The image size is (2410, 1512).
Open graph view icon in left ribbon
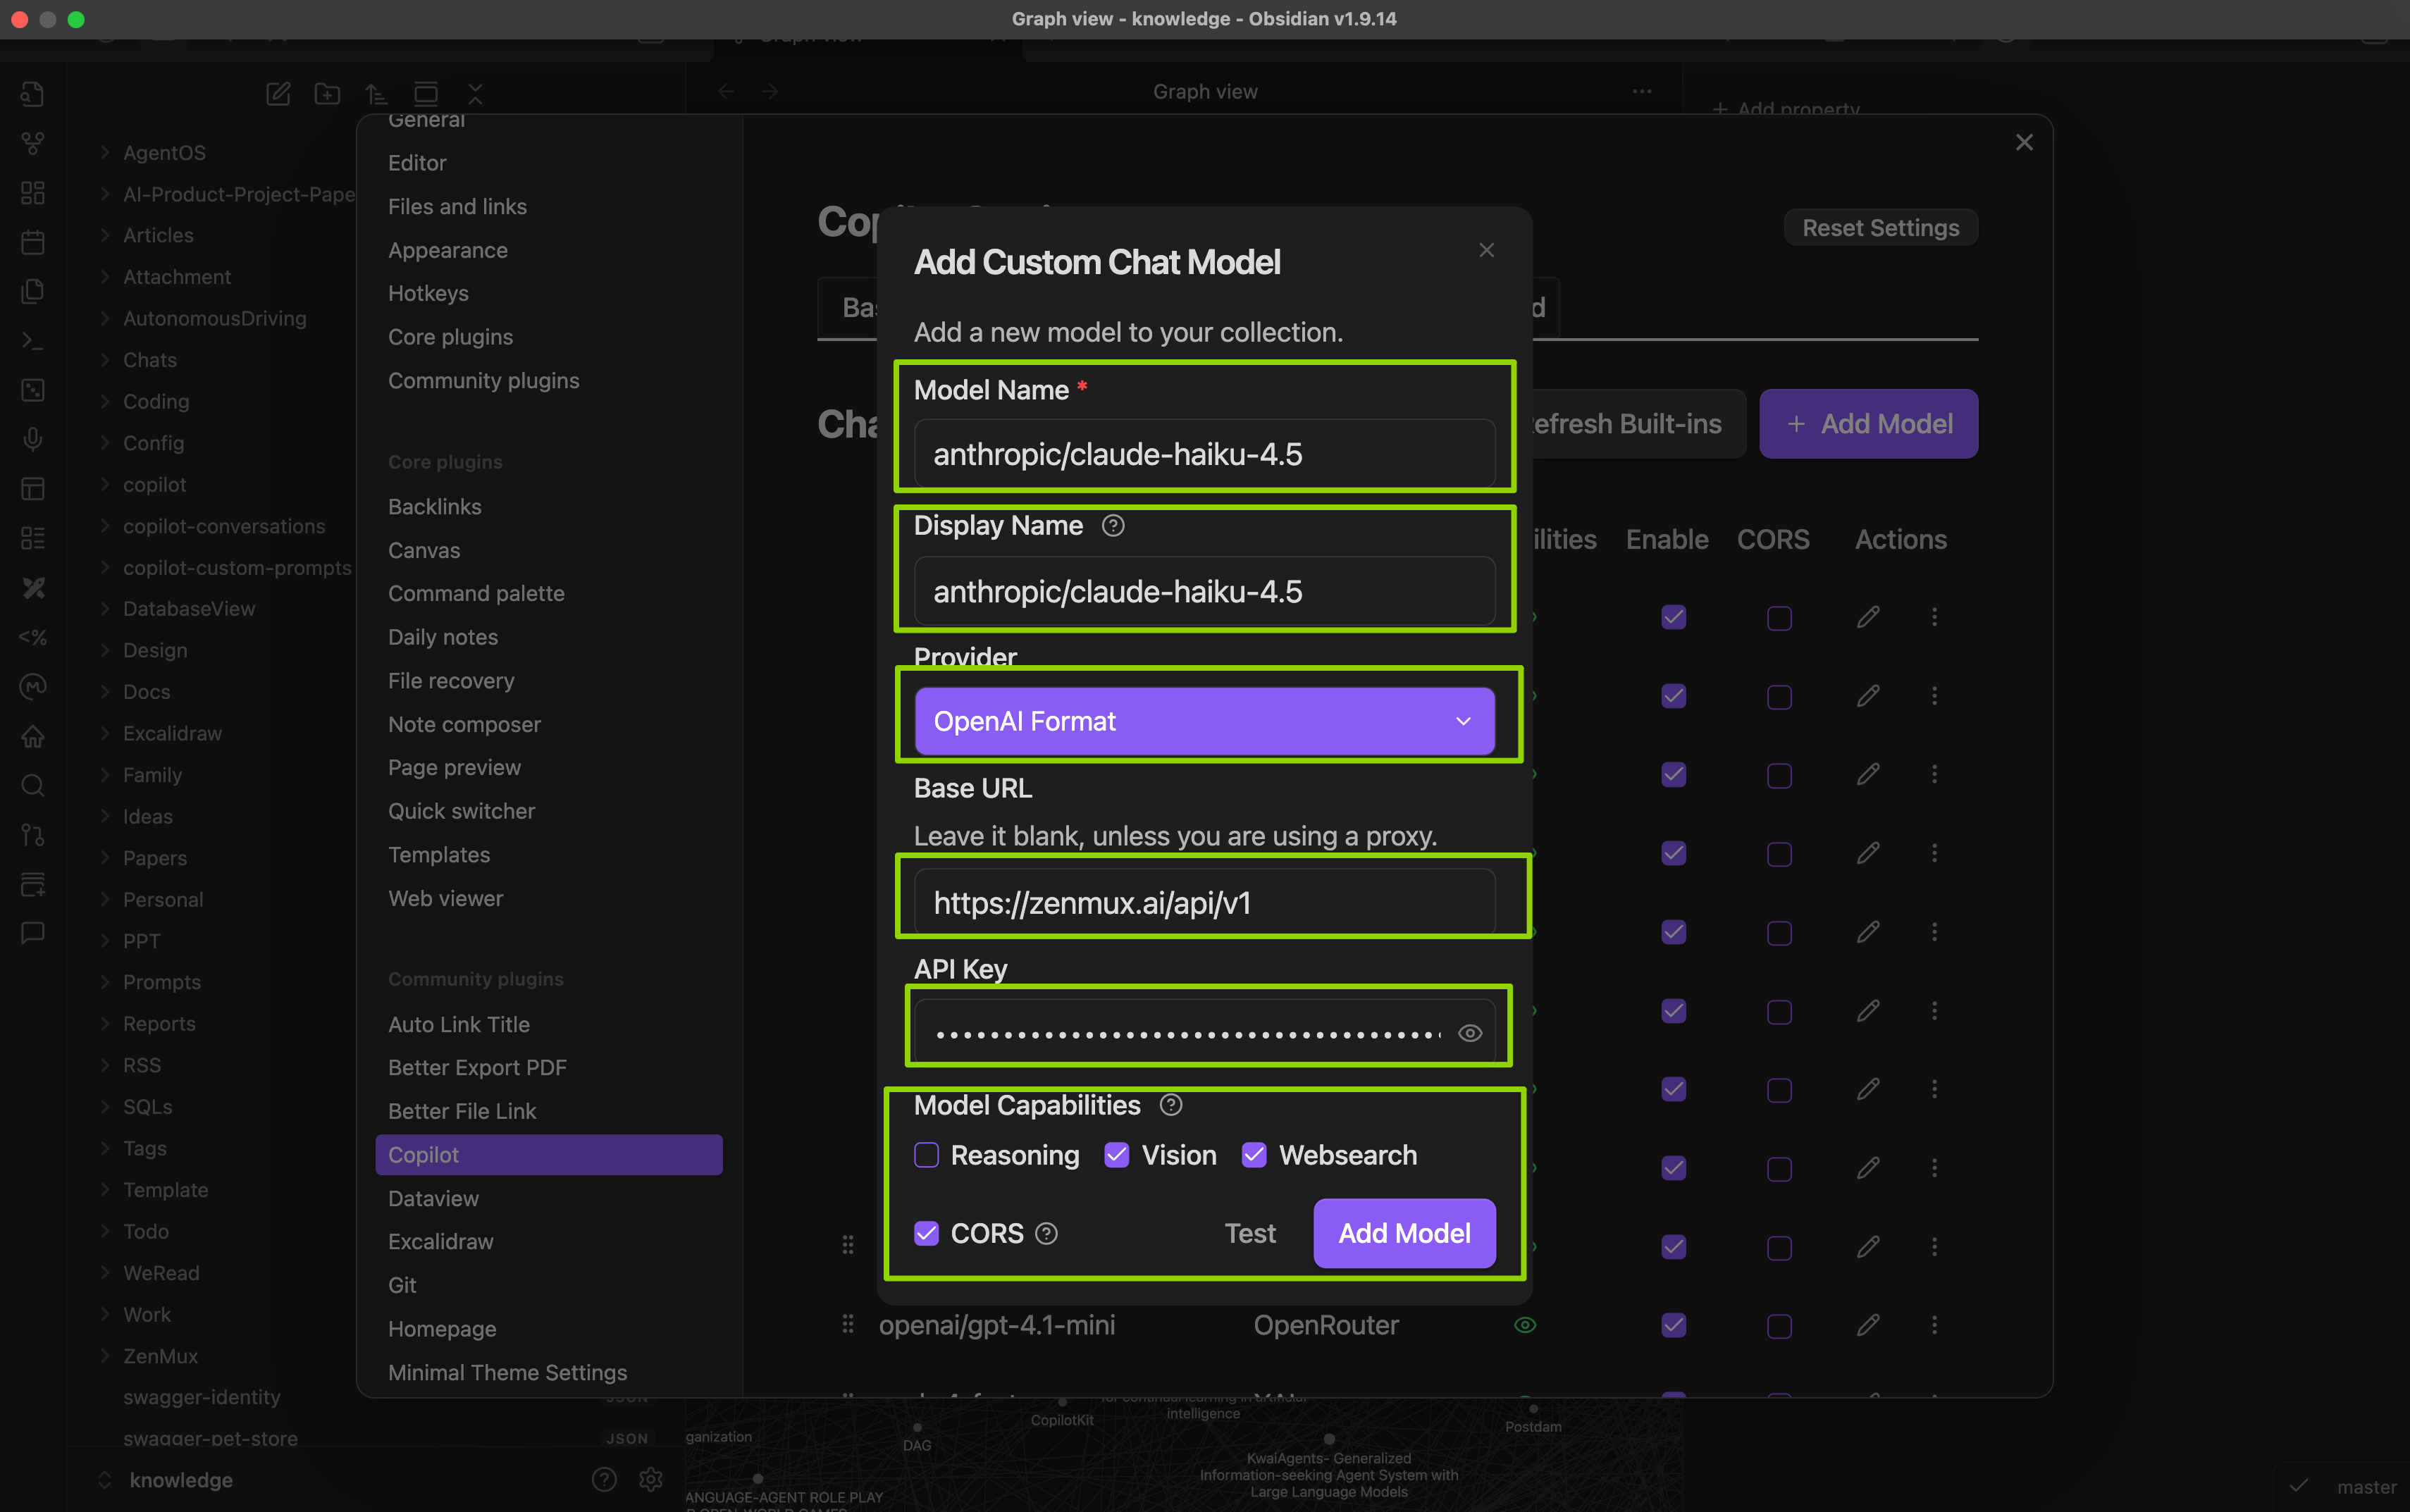[33, 143]
